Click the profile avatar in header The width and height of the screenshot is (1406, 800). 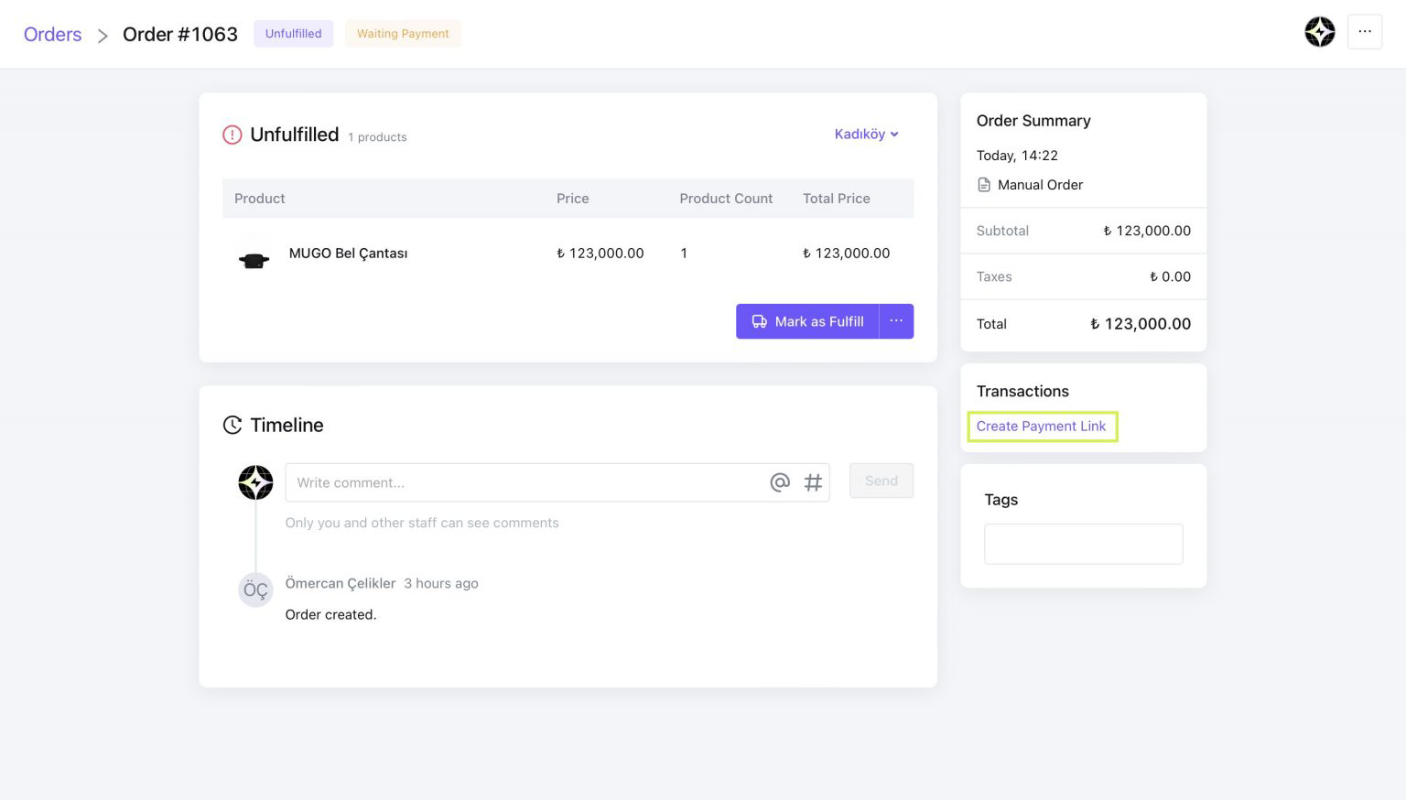[x=1320, y=32]
